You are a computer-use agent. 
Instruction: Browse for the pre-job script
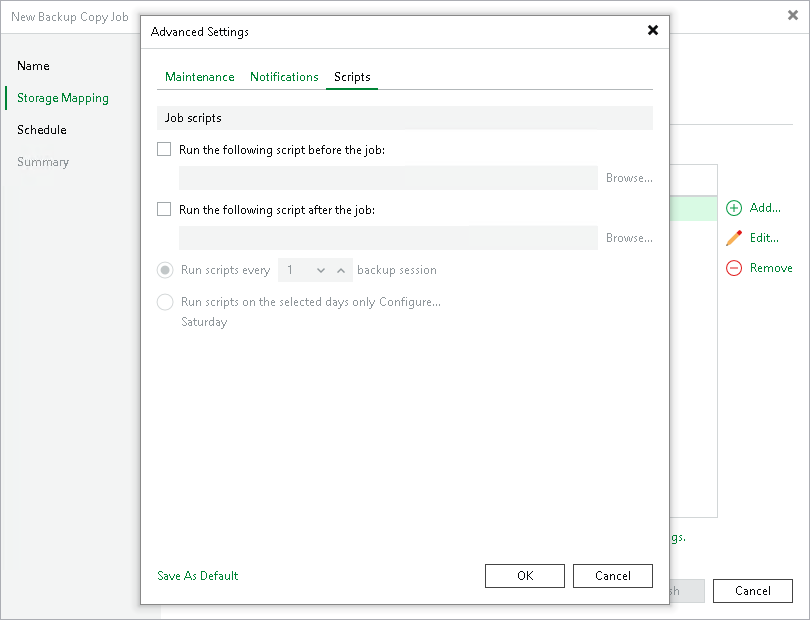point(629,178)
